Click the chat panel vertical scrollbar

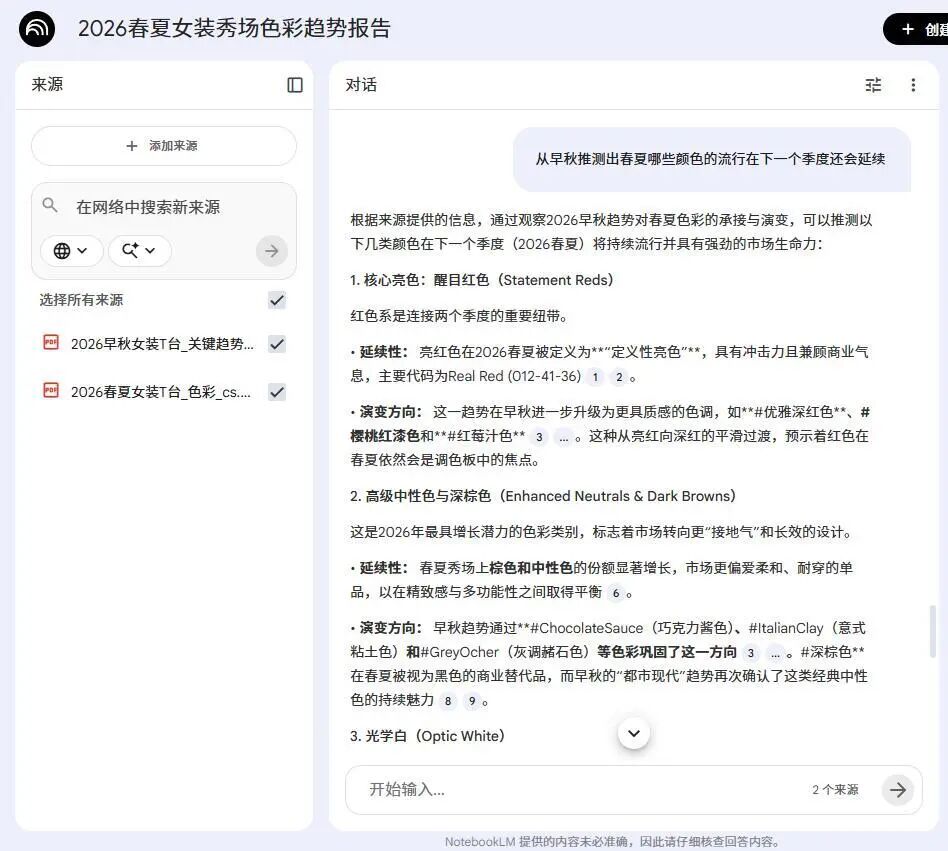click(x=932, y=631)
